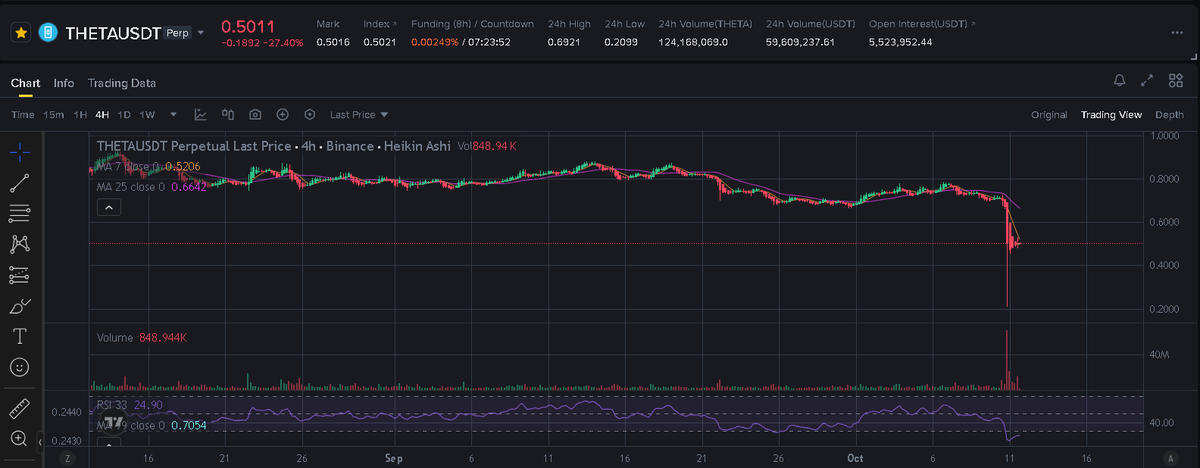Viewport: 1200px width, 468px height.
Task: Open the candlestick chart style icon
Action: pos(228,115)
